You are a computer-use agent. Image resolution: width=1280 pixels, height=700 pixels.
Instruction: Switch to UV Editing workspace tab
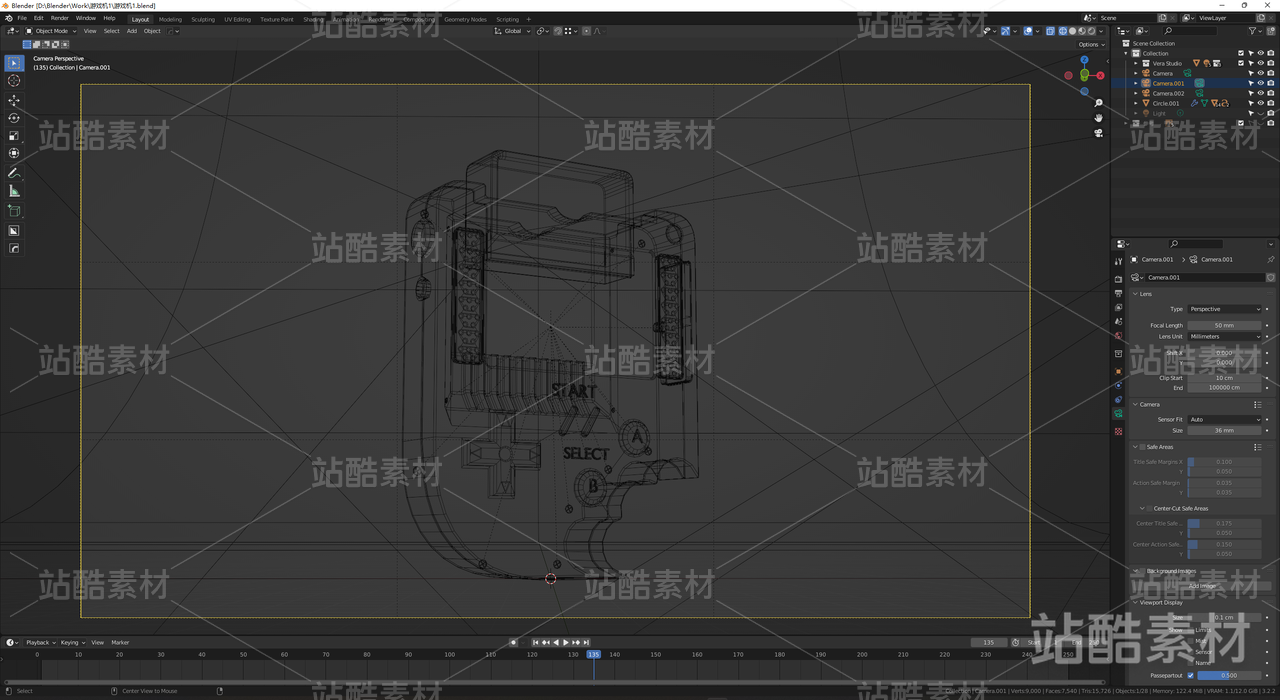click(x=237, y=19)
